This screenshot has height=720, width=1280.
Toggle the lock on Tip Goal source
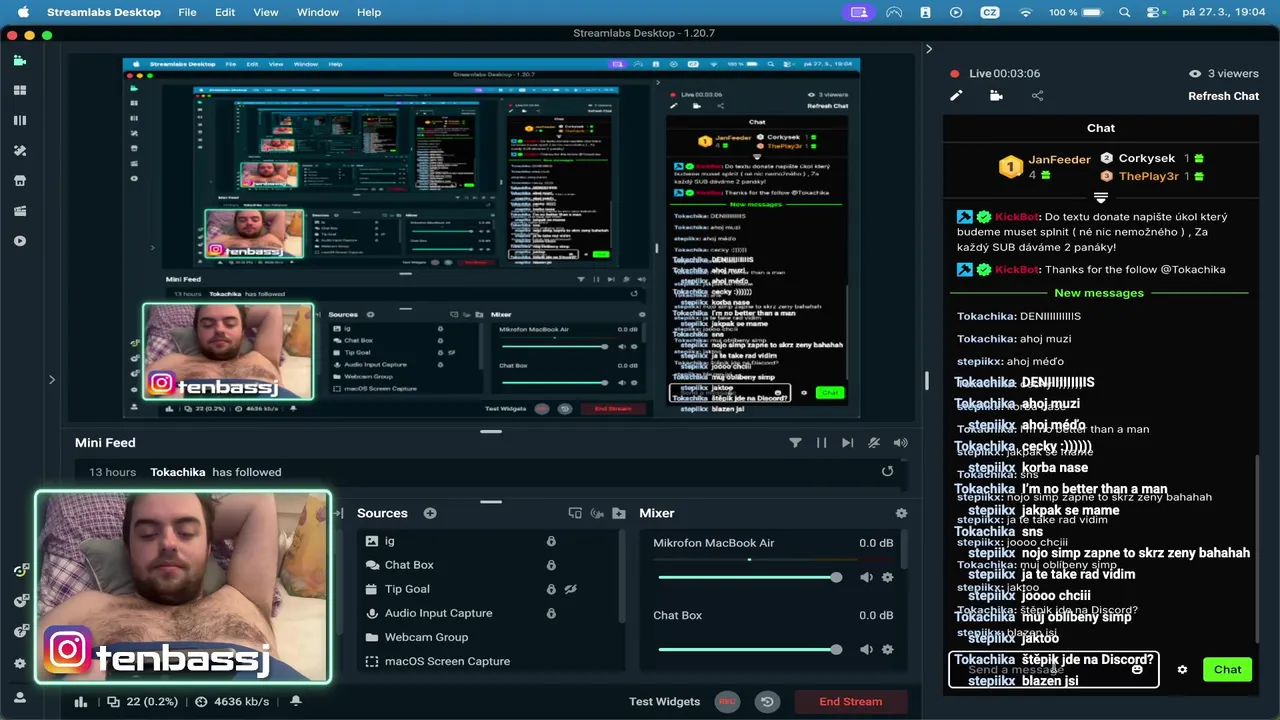click(x=550, y=589)
